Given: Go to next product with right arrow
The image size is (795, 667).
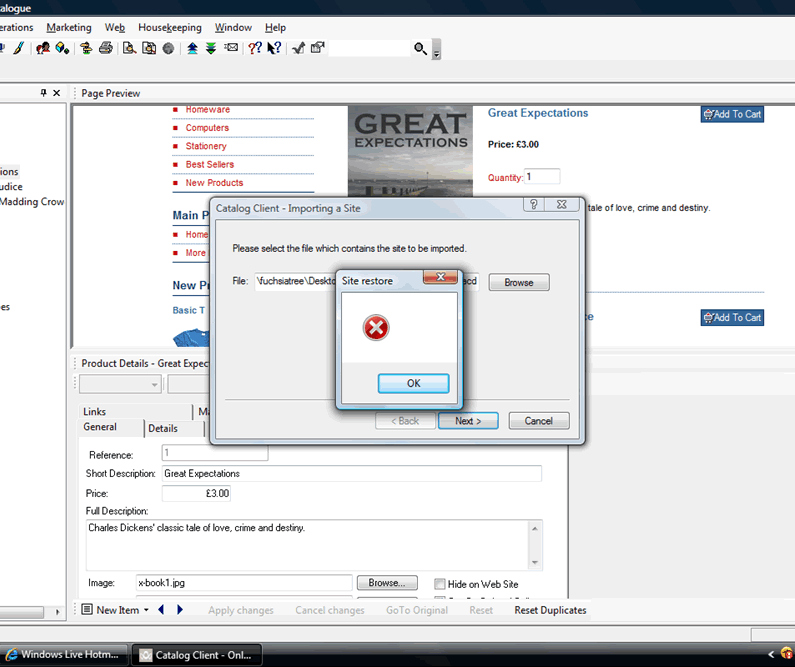Looking at the screenshot, I should point(180,610).
